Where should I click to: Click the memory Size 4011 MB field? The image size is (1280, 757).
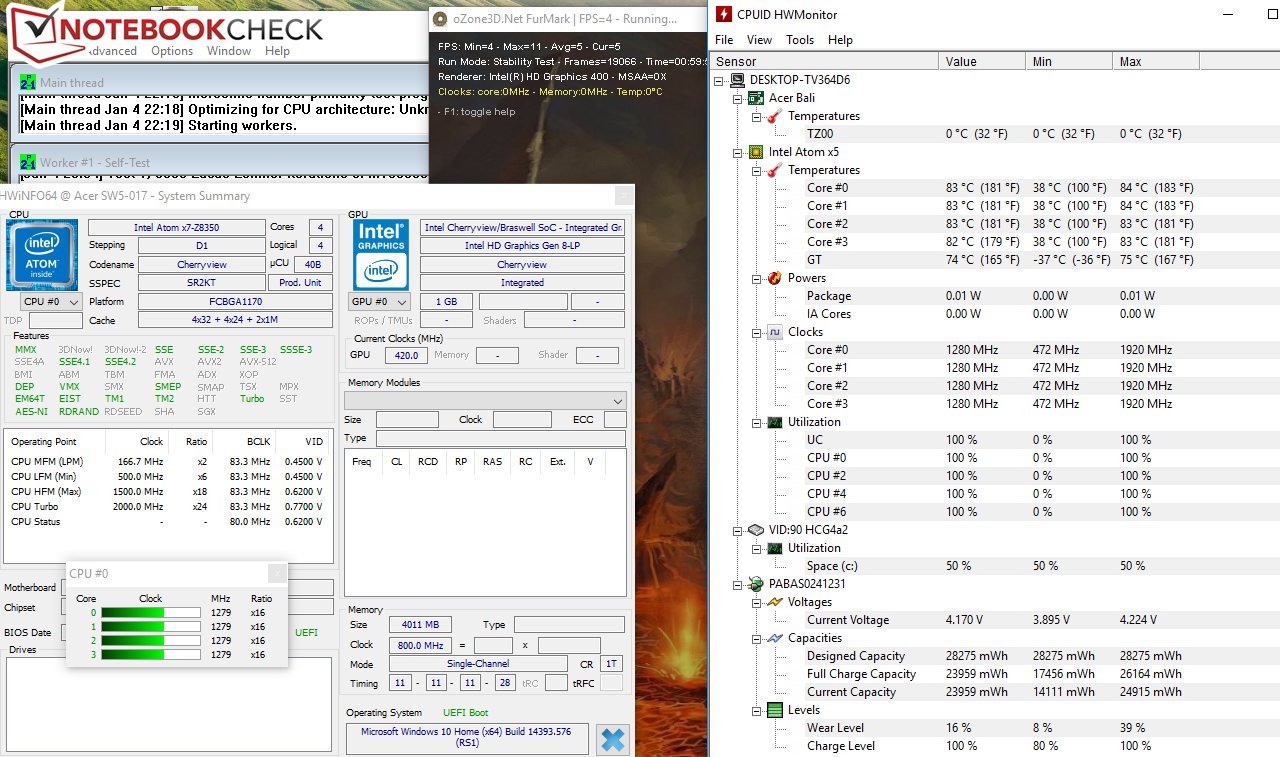[x=420, y=625]
